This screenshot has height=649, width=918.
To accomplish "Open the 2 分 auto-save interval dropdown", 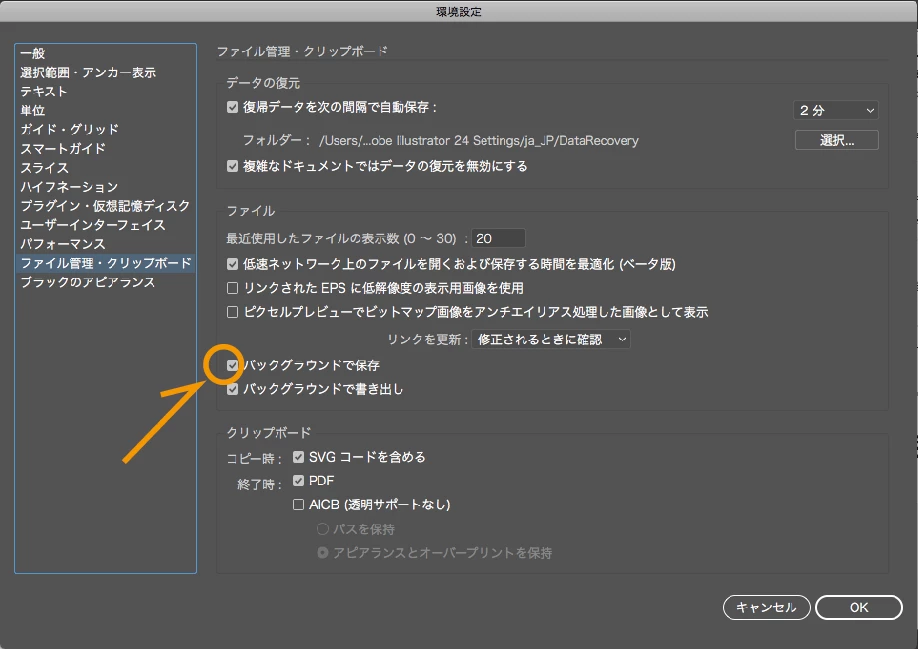I will [835, 110].
